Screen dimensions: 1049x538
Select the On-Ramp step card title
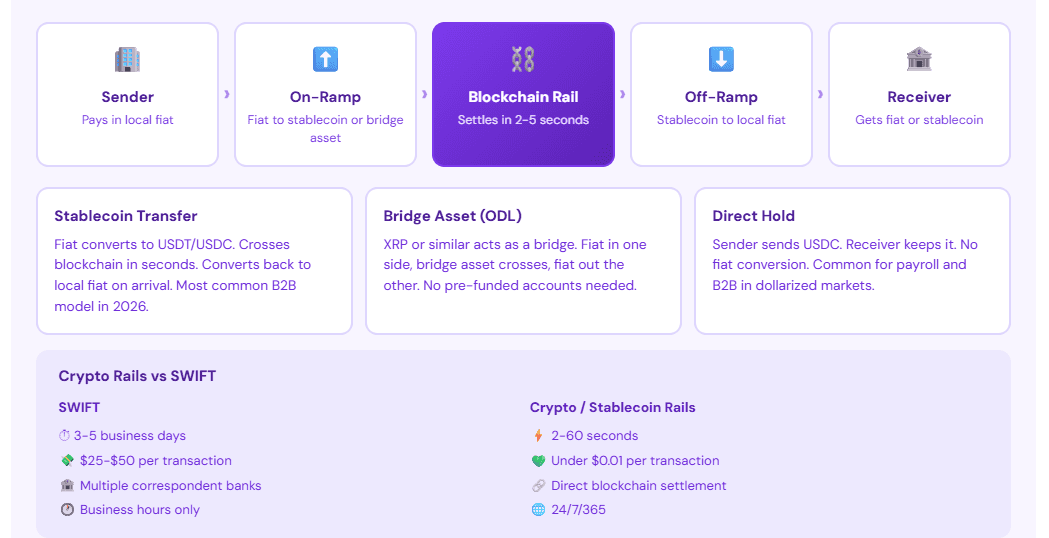pos(325,97)
